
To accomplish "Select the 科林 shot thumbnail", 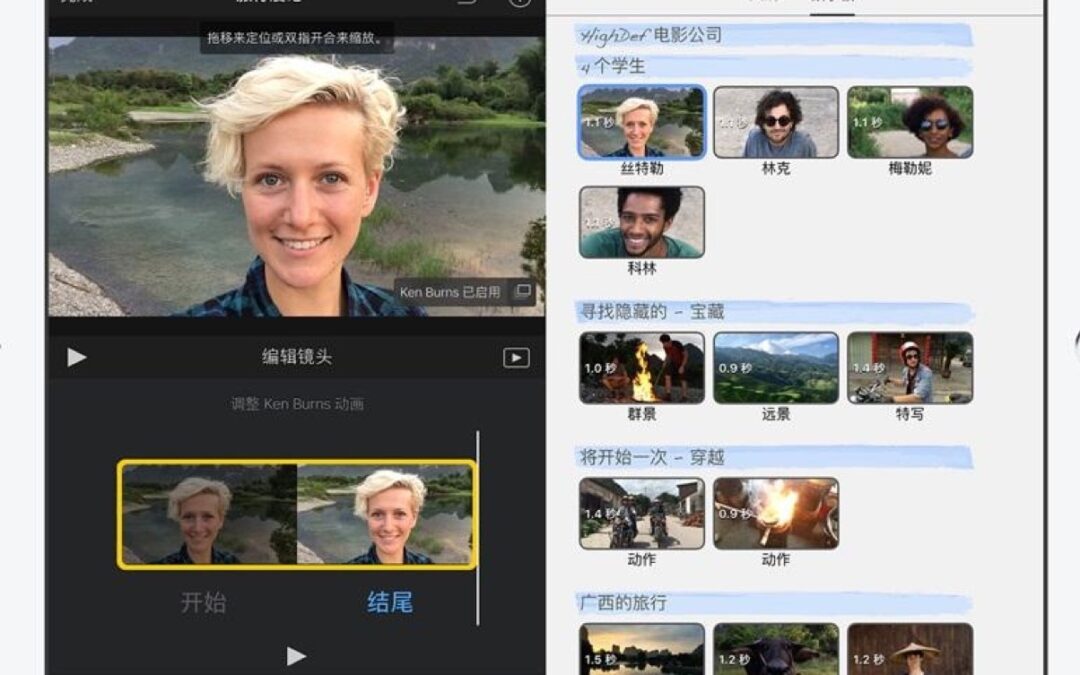I will coord(642,222).
